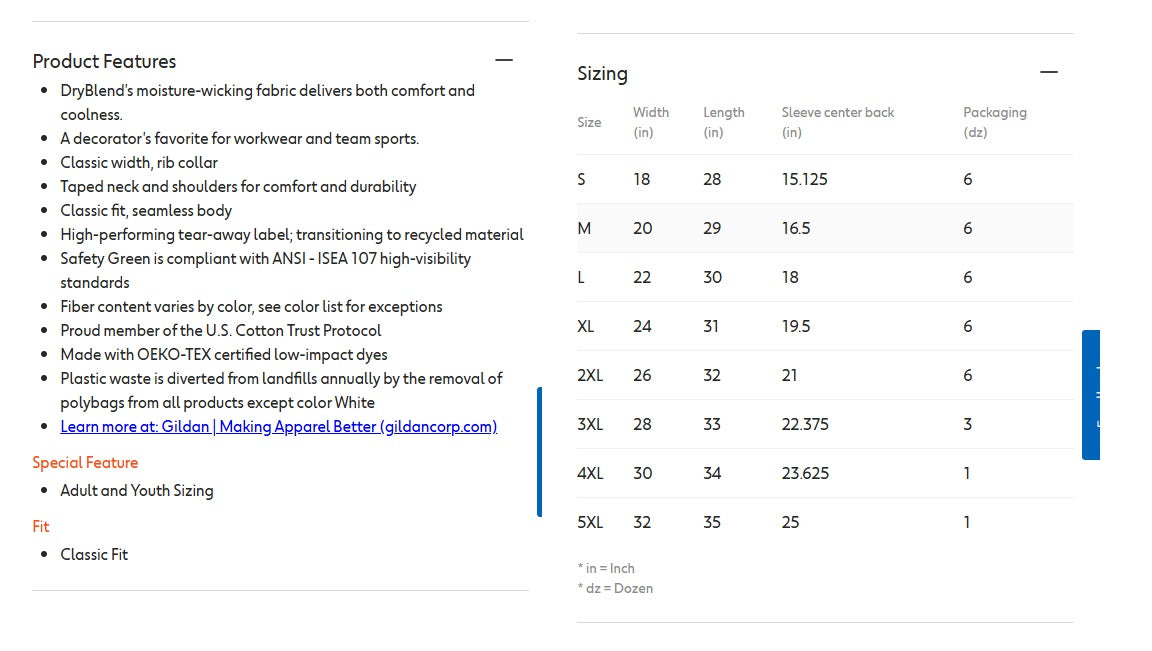The width and height of the screenshot is (1152, 651).
Task: Click the Size column header
Action: [589, 122]
